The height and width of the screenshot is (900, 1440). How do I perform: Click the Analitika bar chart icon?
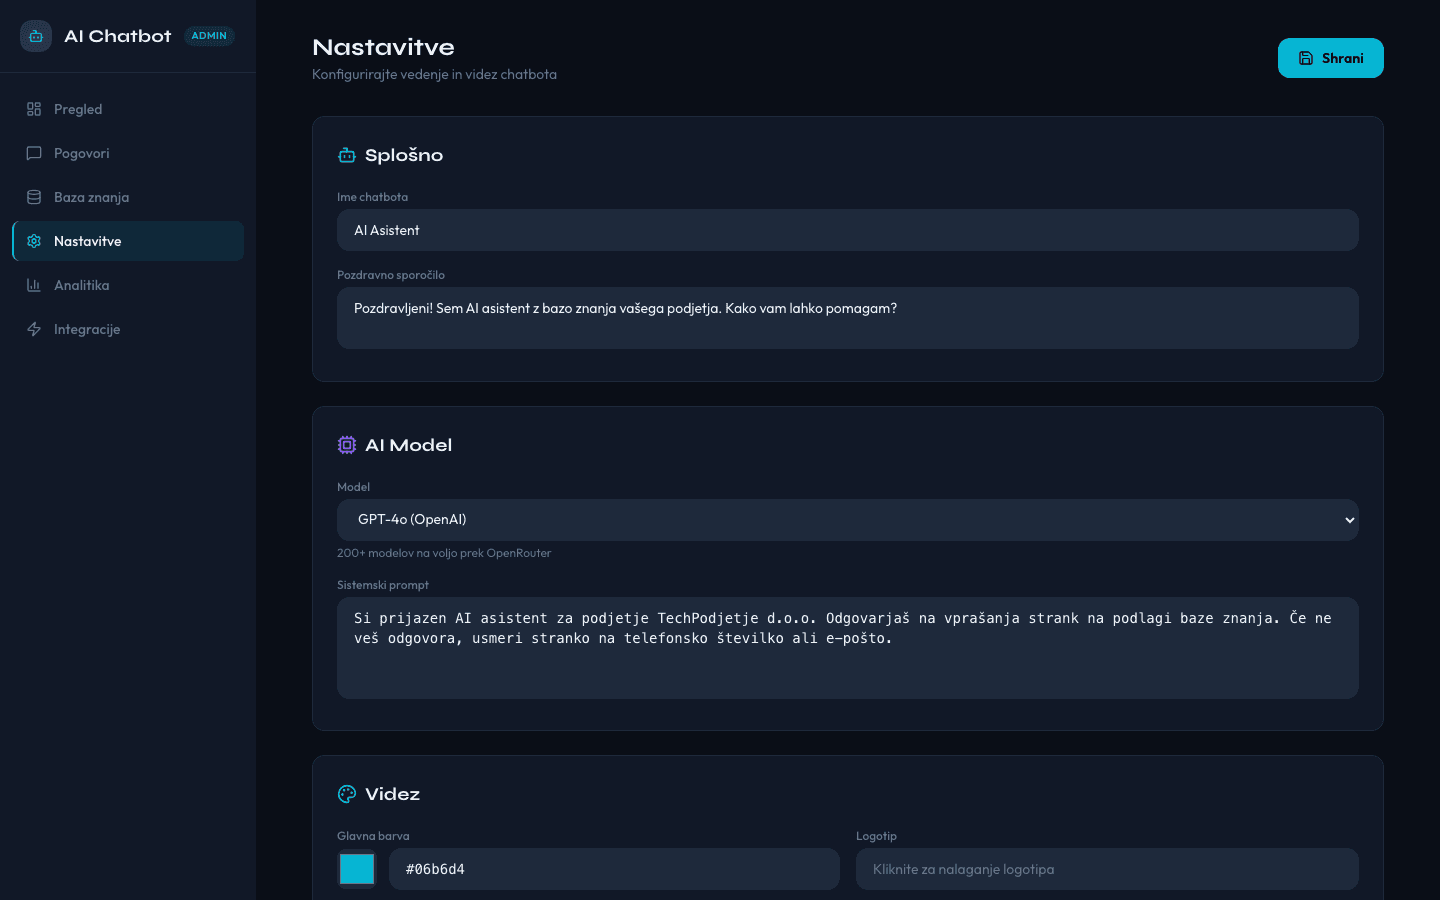point(34,285)
